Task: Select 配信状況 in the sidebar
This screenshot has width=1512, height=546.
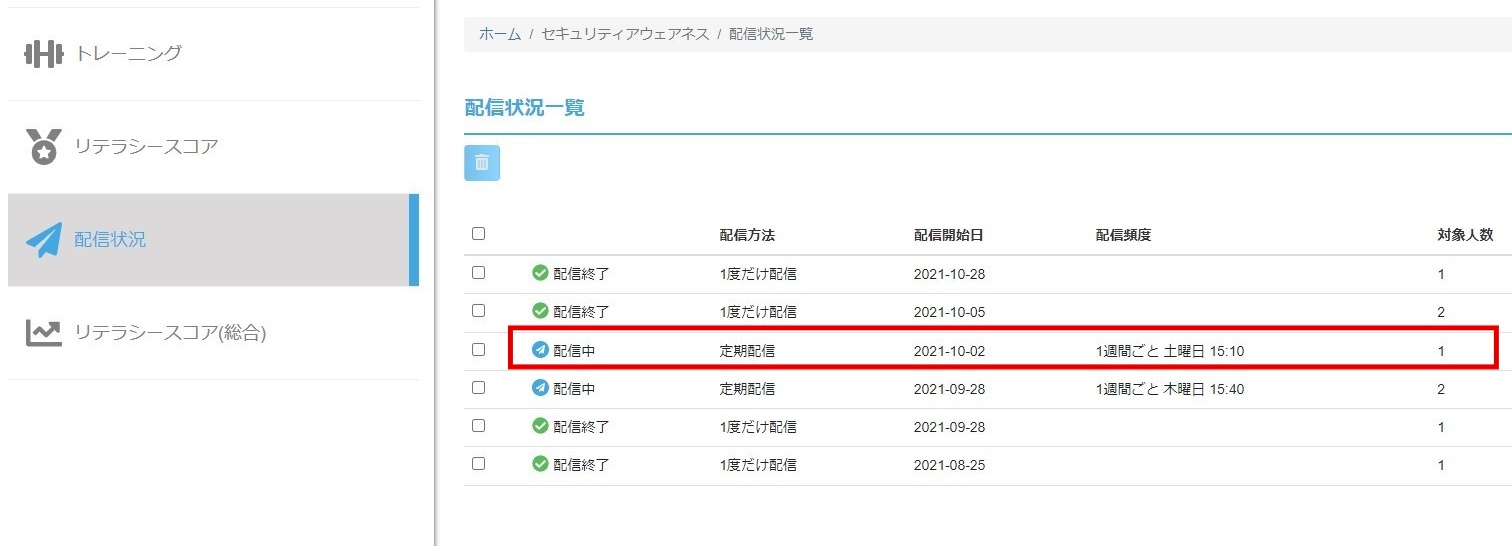Action: (213, 240)
